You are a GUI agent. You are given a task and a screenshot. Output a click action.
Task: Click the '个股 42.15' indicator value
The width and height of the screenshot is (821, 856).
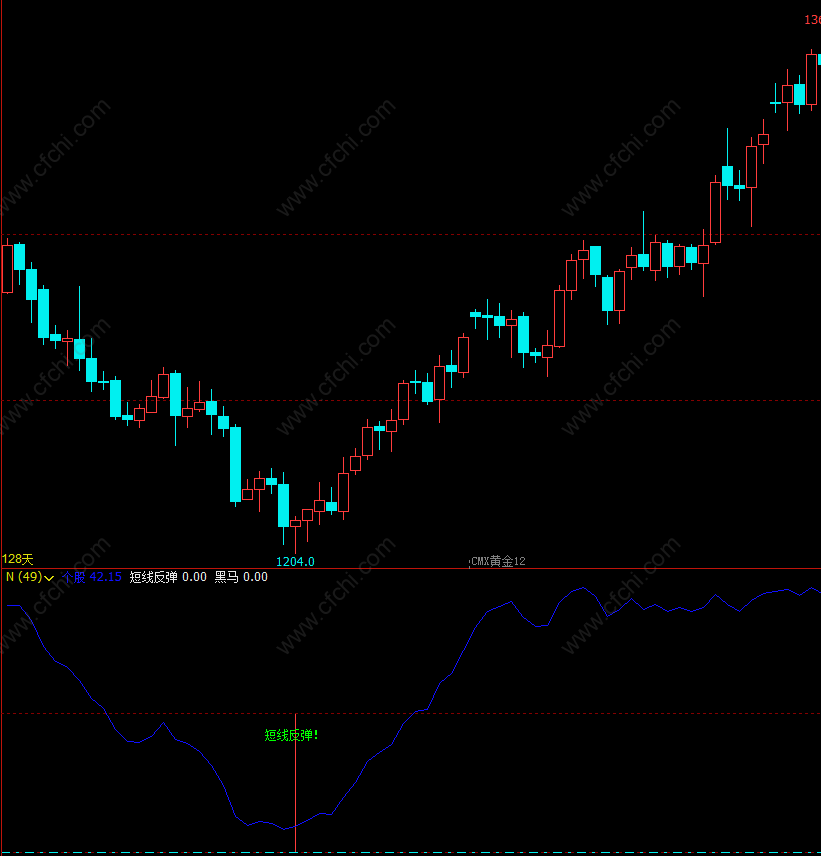pyautogui.click(x=91, y=577)
